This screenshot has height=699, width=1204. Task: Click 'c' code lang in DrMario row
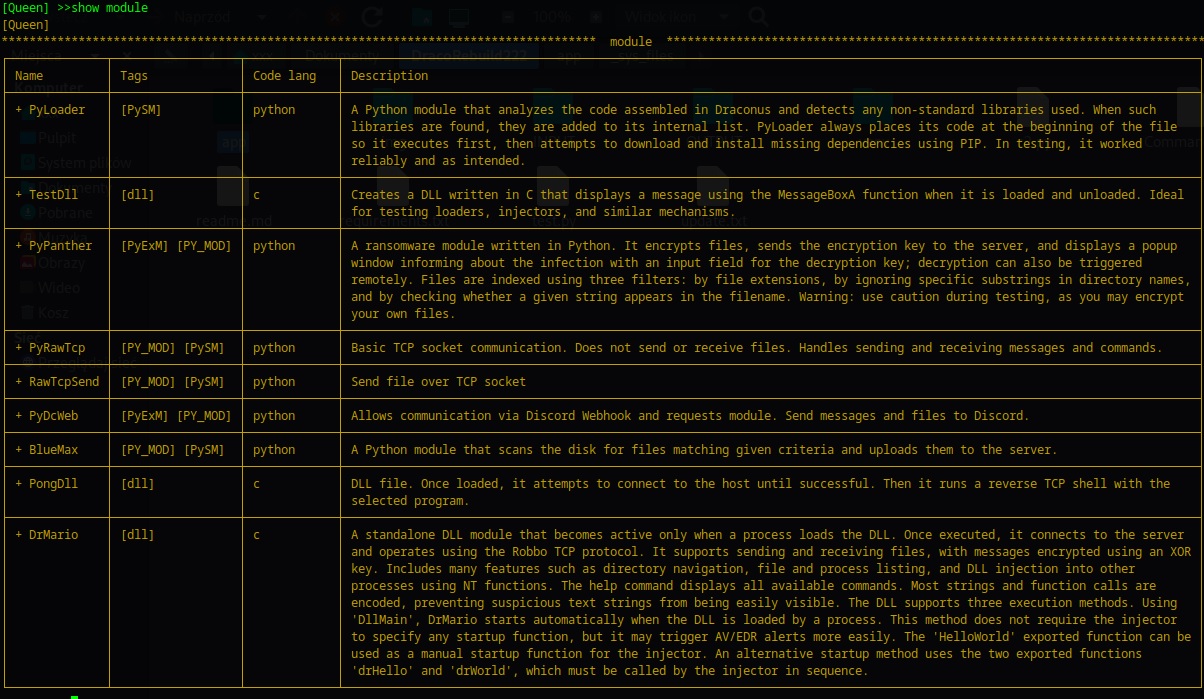point(256,535)
